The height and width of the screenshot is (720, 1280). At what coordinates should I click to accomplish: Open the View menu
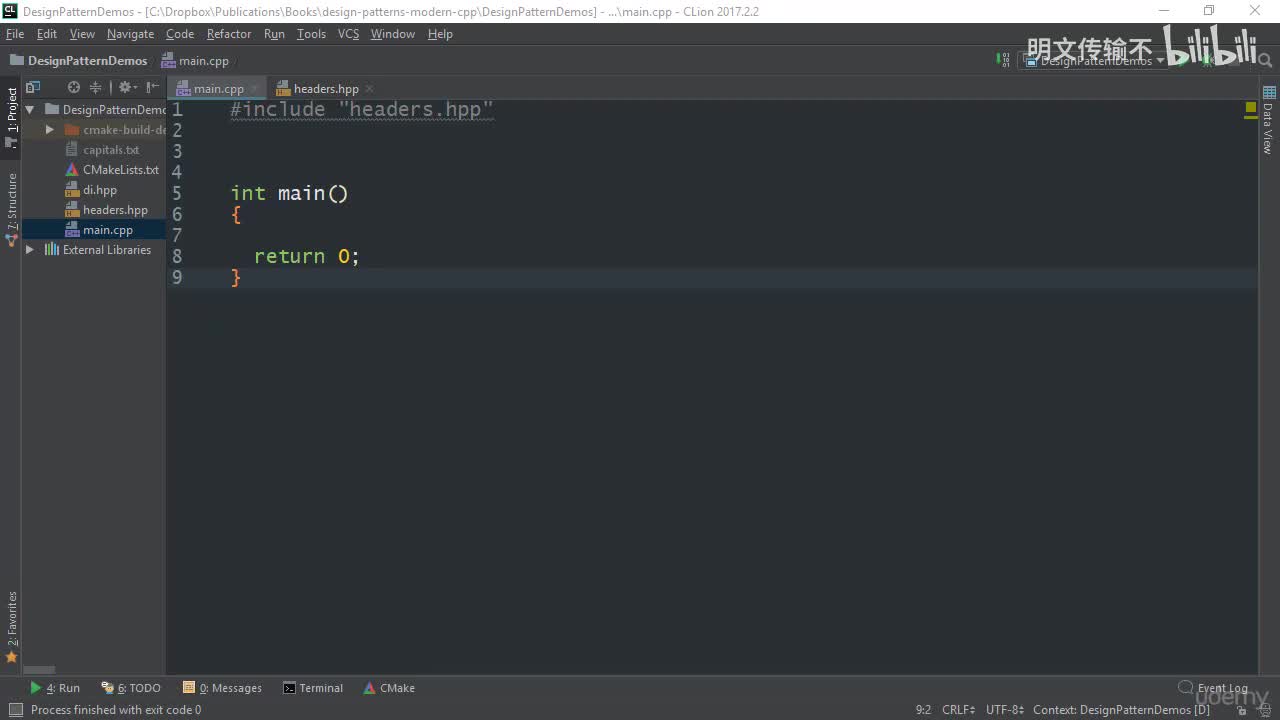pyautogui.click(x=82, y=34)
